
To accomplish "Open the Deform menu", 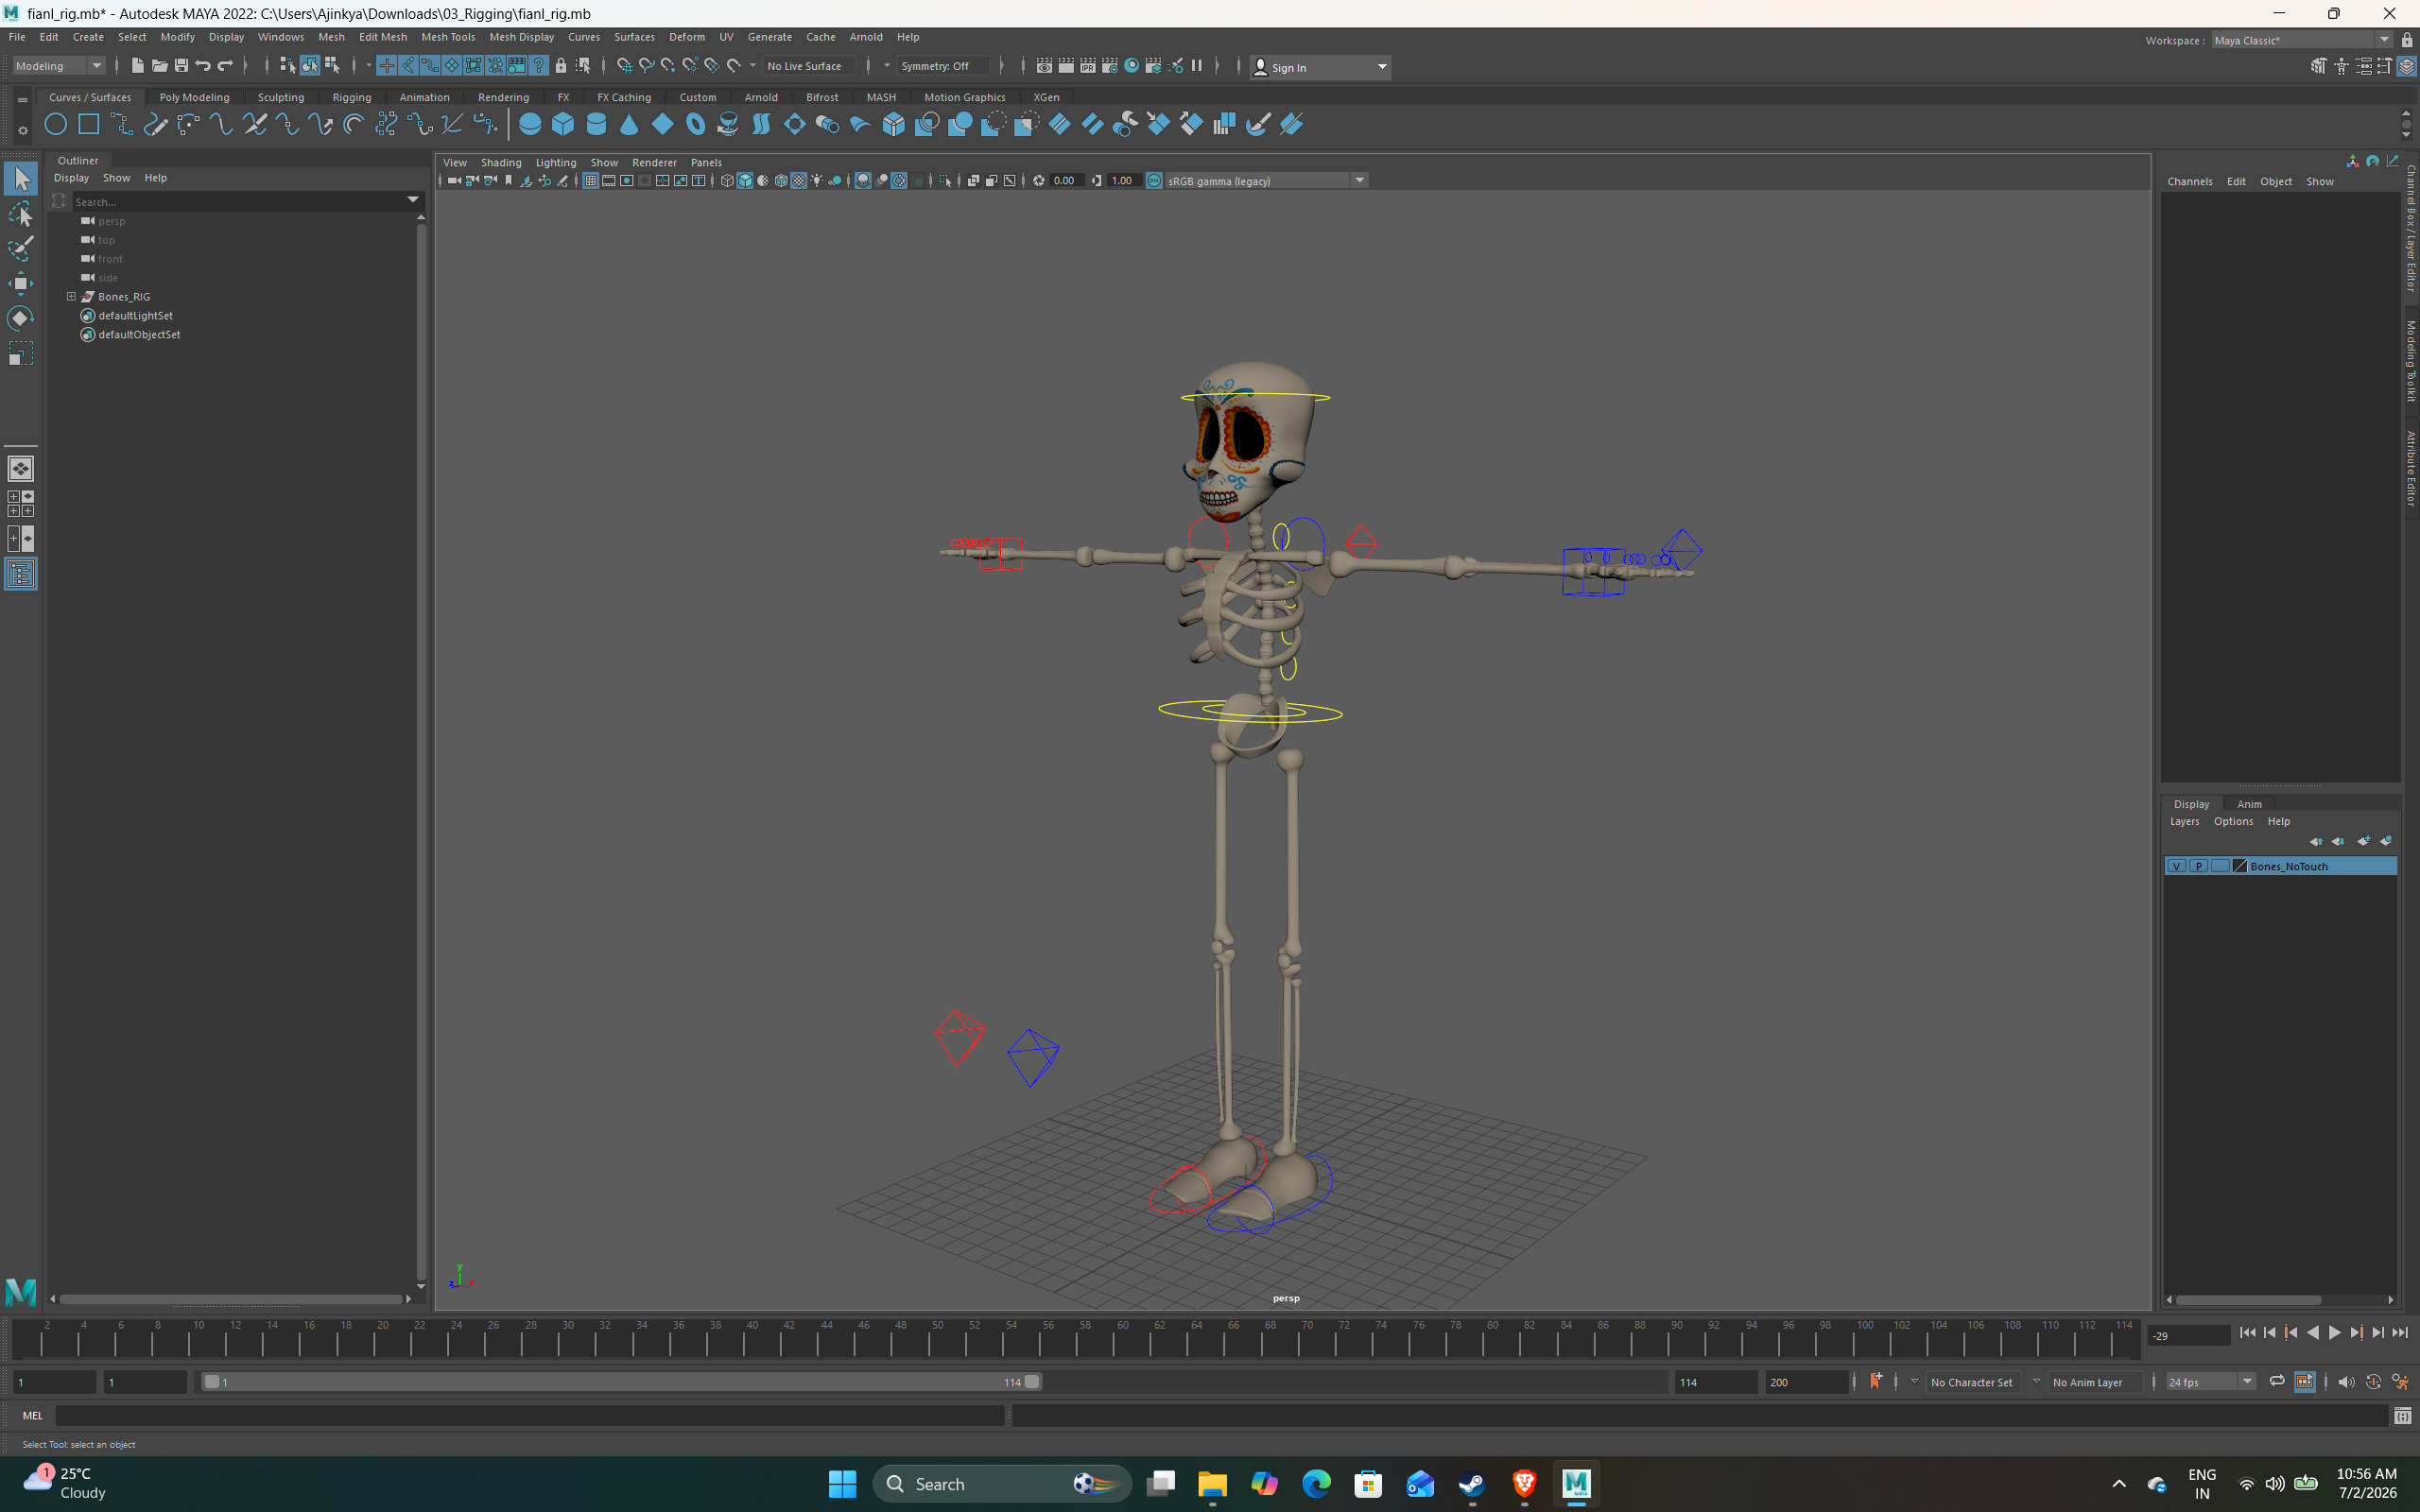I will pos(686,37).
